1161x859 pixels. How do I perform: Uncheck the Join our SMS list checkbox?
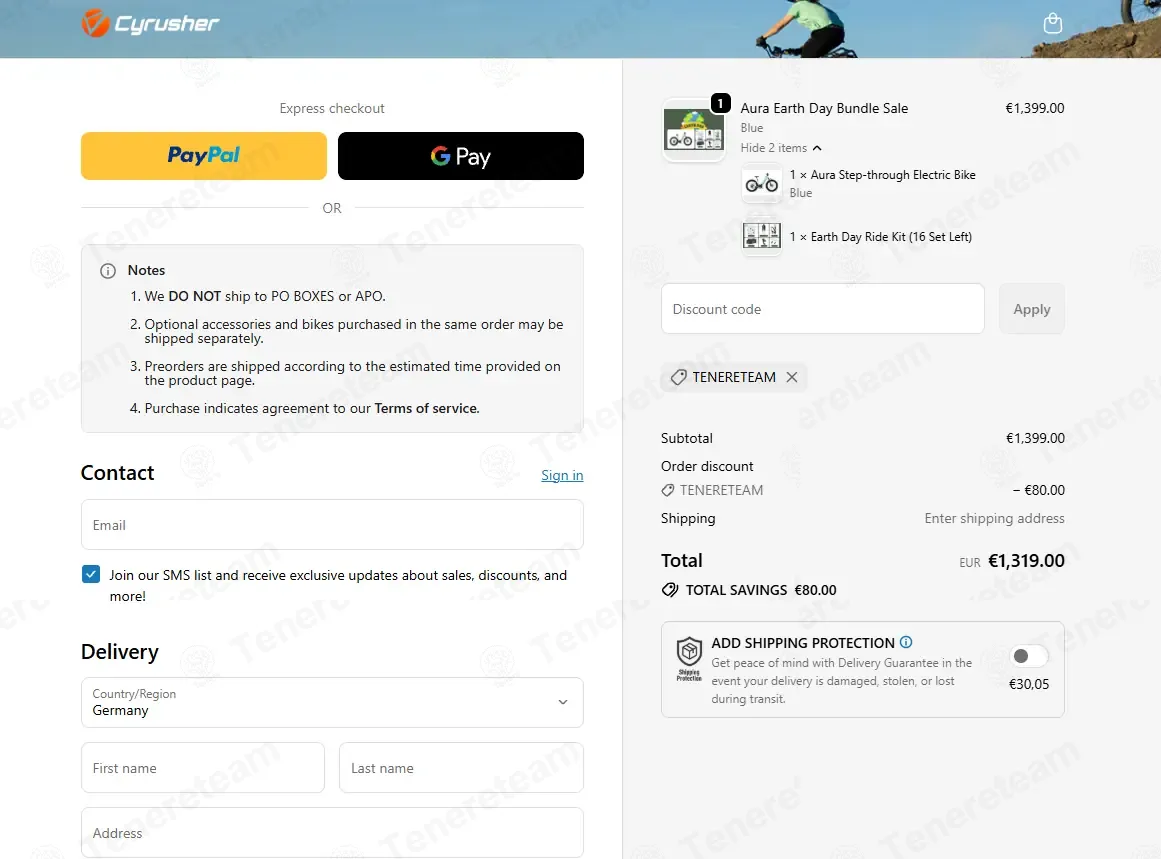point(91,574)
